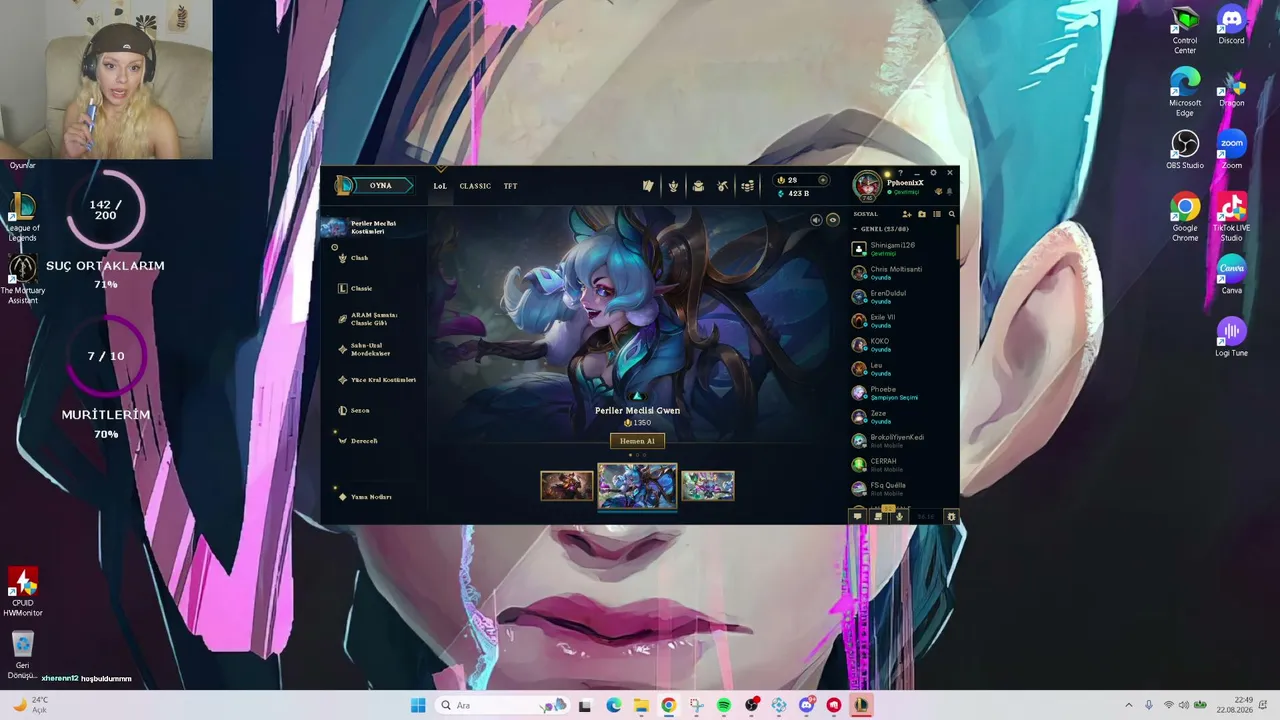Open Control Center desktop shortcut
Viewport: 1280px width, 720px height.
click(1185, 30)
